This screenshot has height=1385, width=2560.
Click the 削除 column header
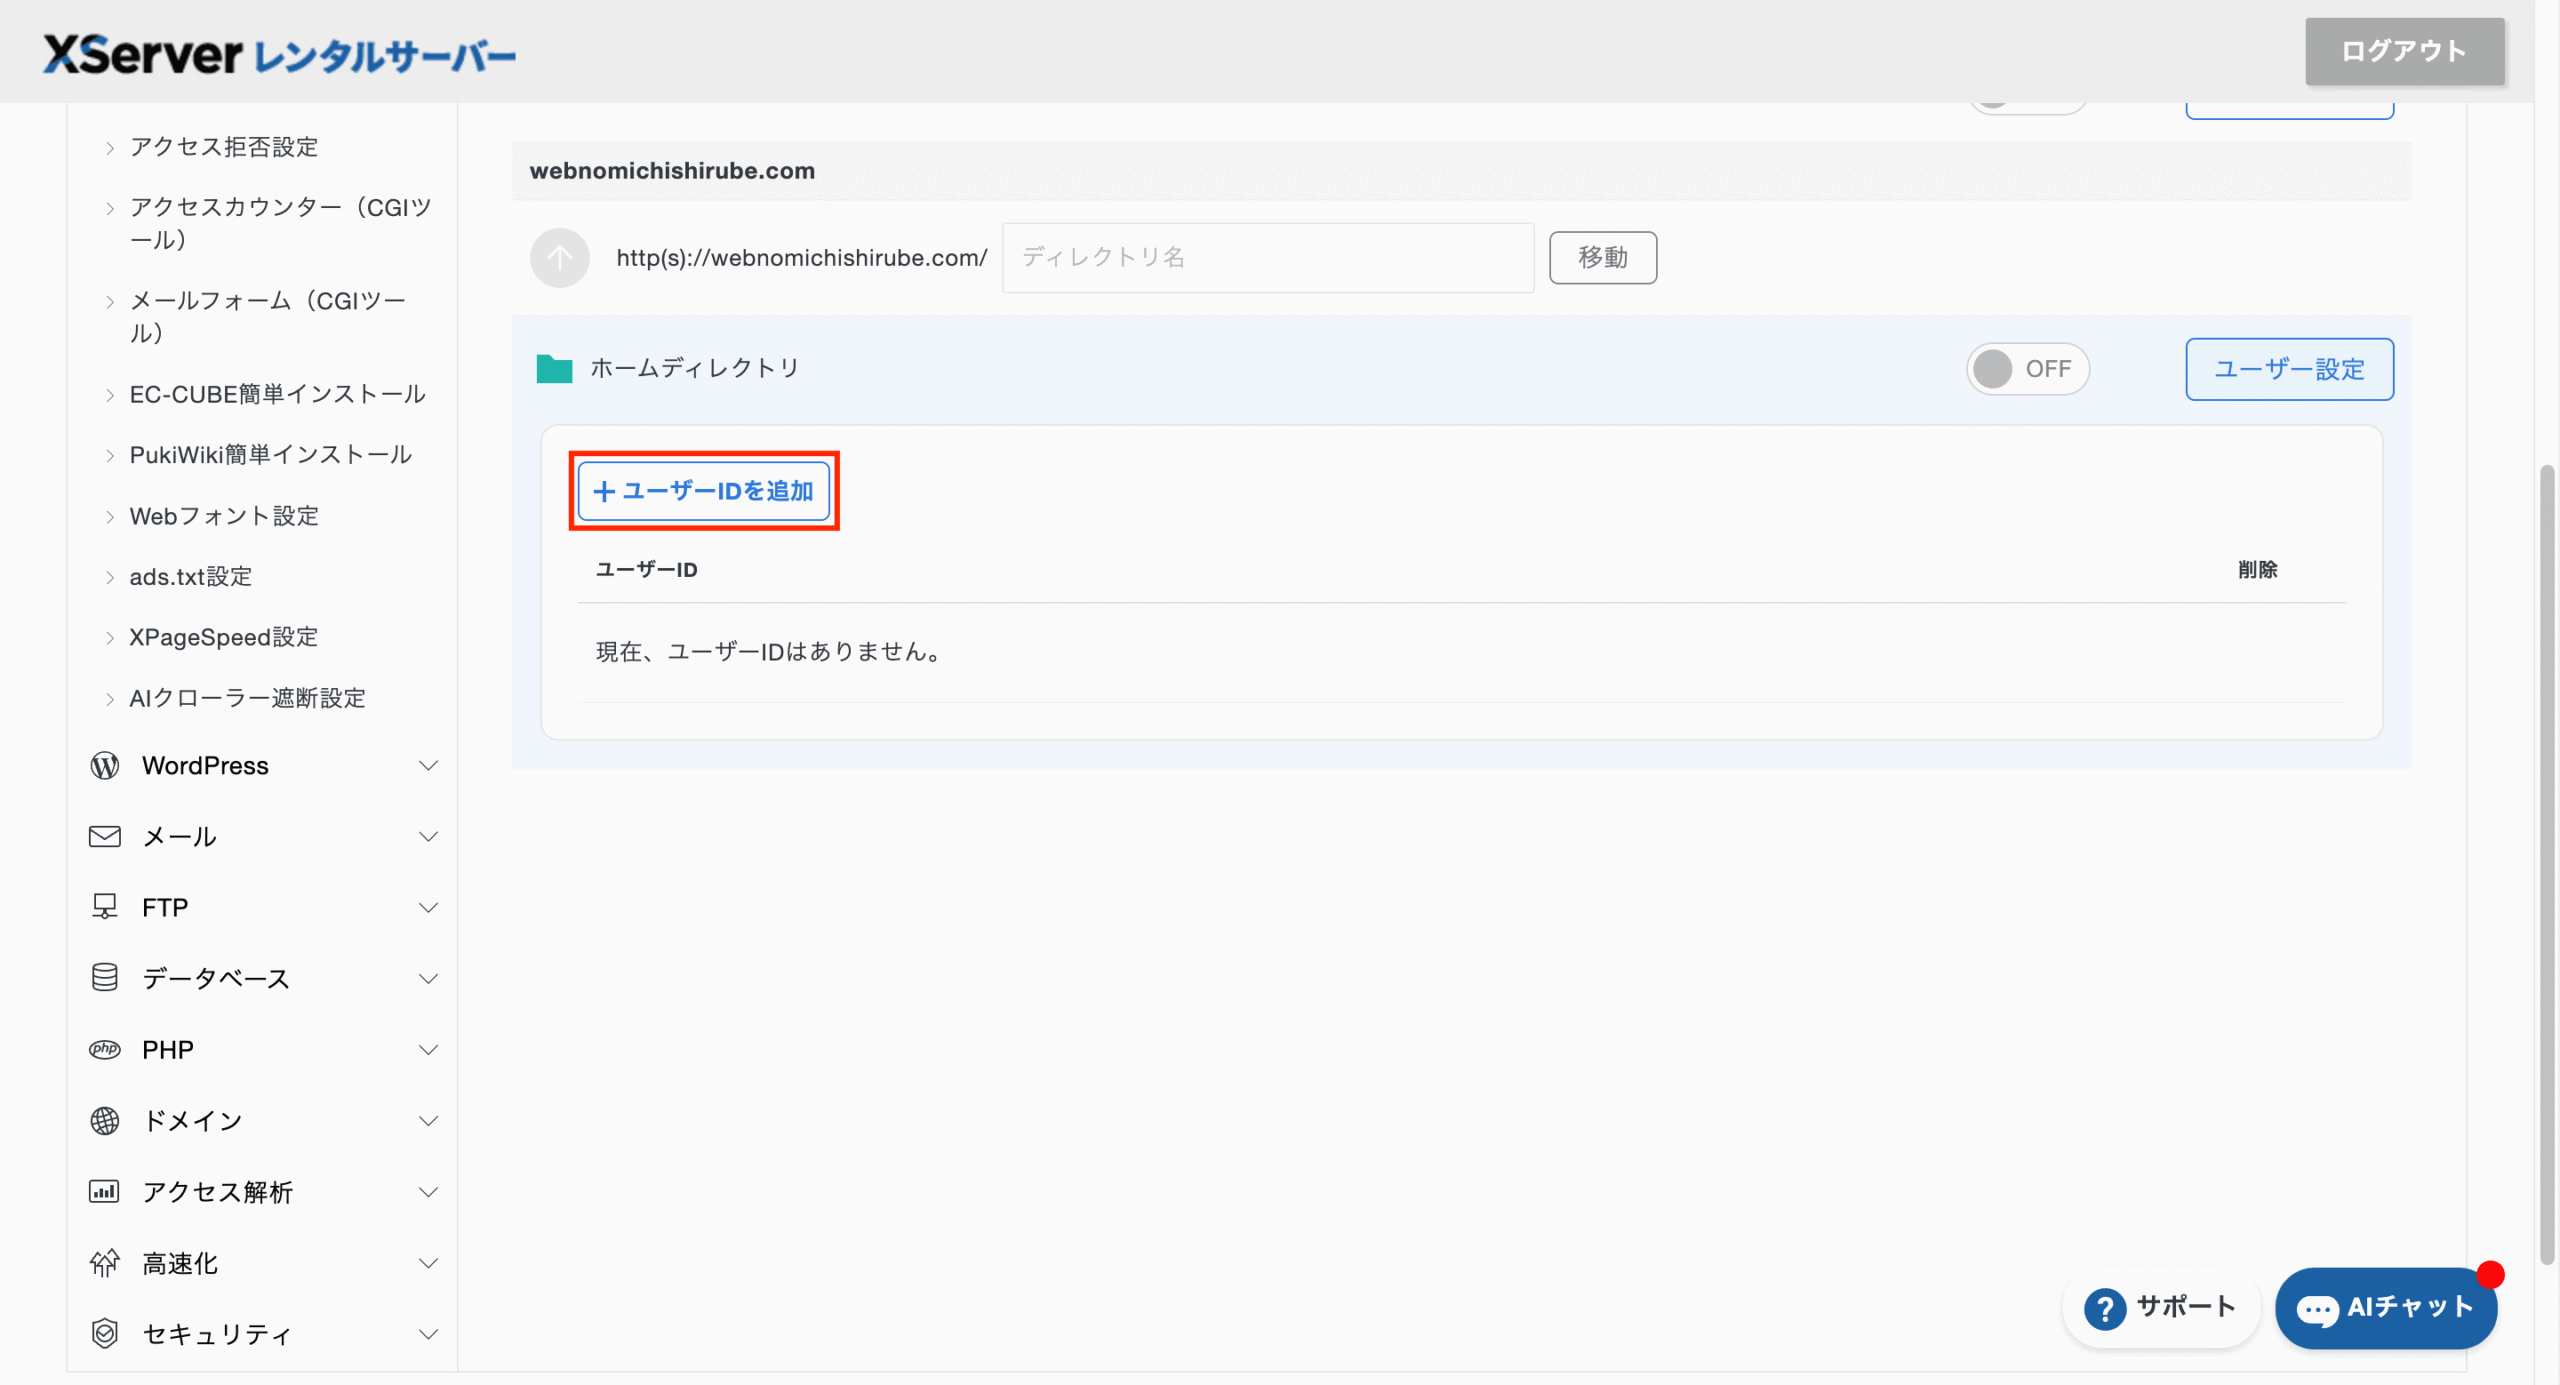coord(2257,569)
